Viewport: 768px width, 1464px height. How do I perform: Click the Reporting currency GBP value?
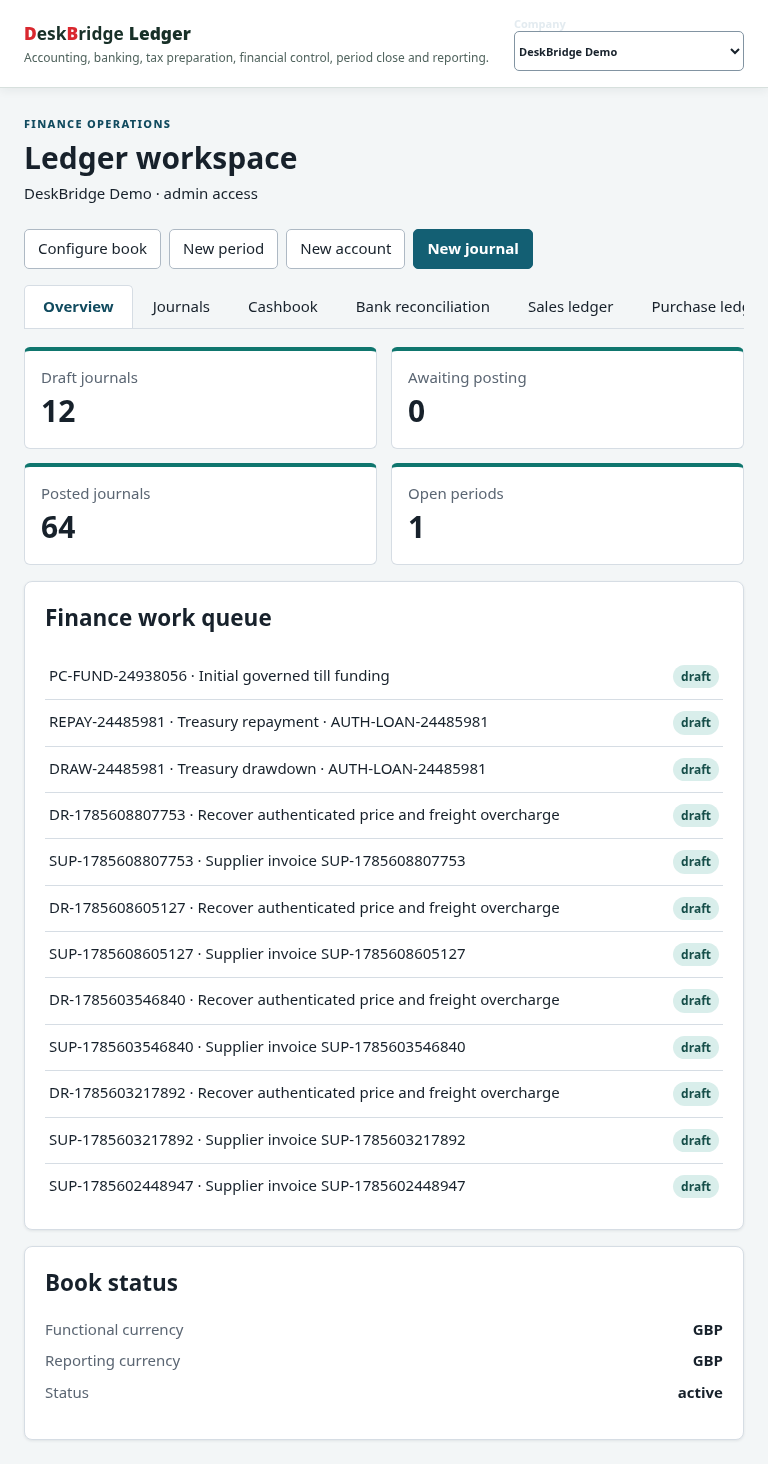[x=708, y=1361]
